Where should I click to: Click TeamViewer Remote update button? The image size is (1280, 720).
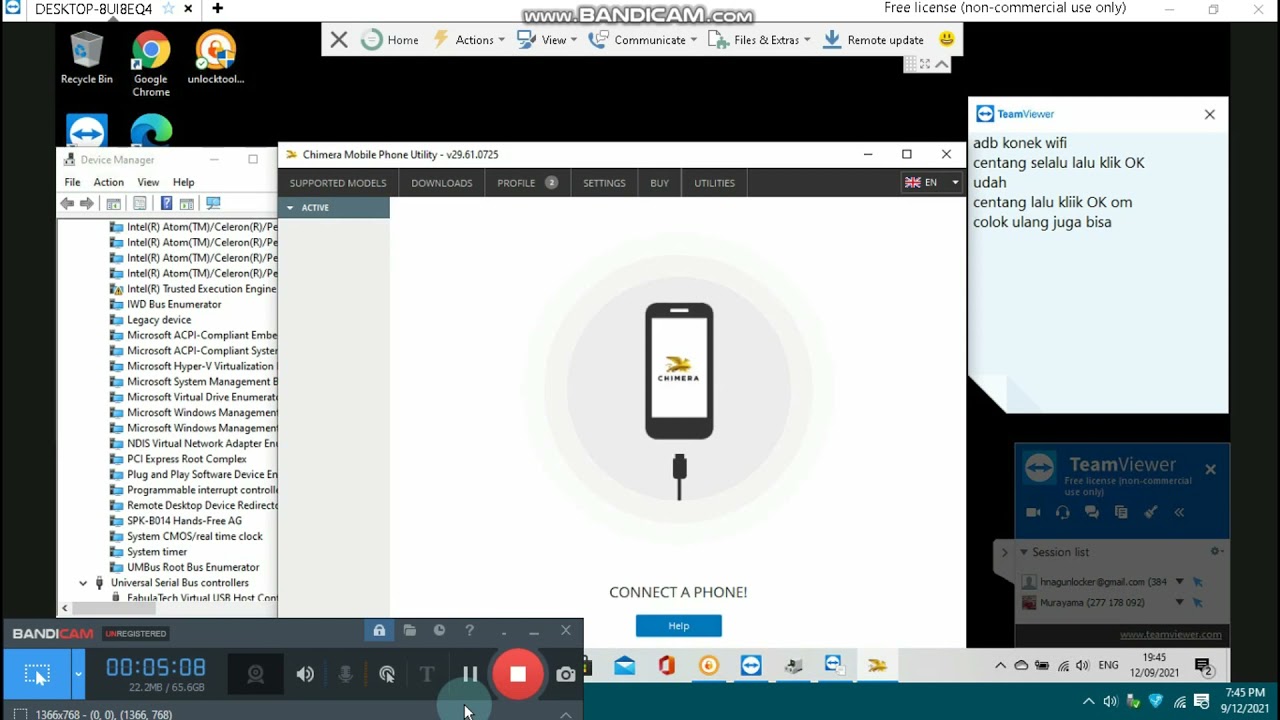coord(874,40)
